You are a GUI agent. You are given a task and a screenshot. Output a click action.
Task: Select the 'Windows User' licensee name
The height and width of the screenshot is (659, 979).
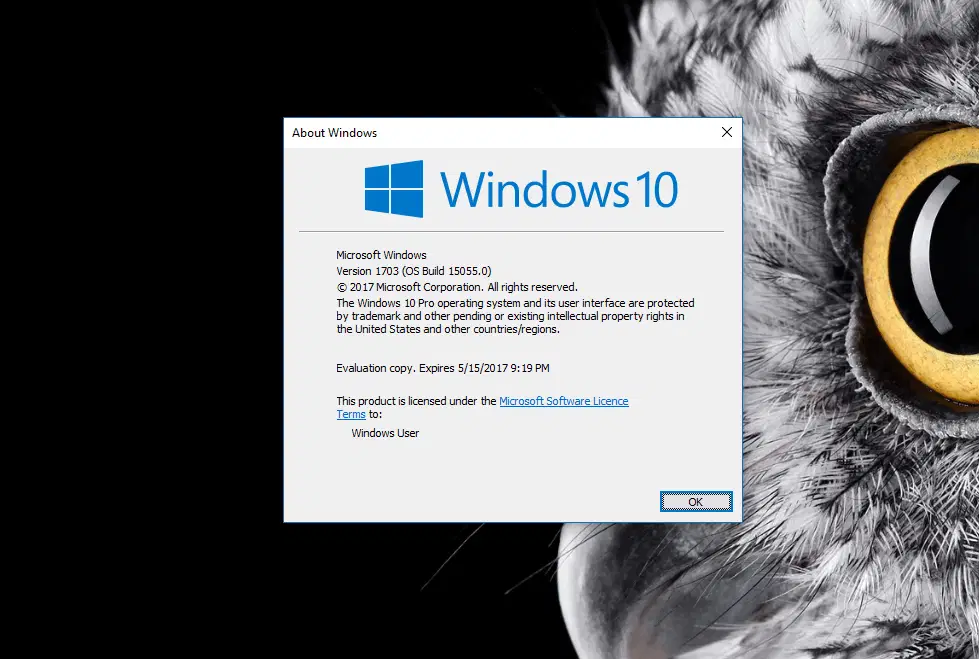(384, 433)
